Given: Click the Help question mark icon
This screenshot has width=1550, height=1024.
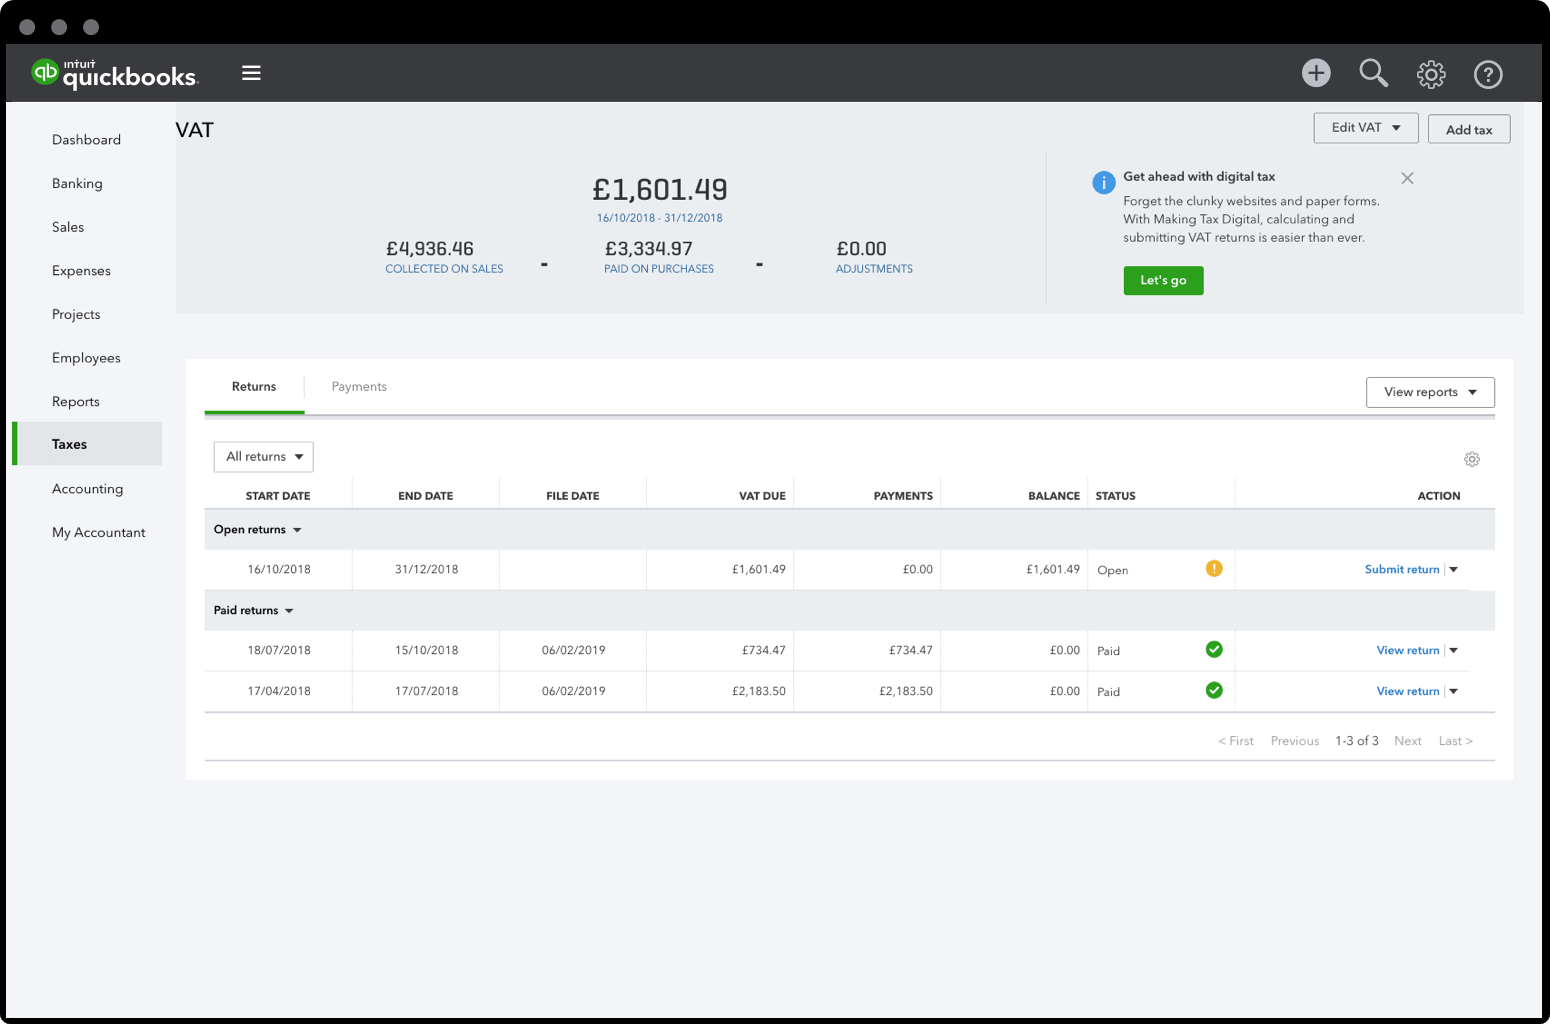Looking at the screenshot, I should (x=1488, y=73).
